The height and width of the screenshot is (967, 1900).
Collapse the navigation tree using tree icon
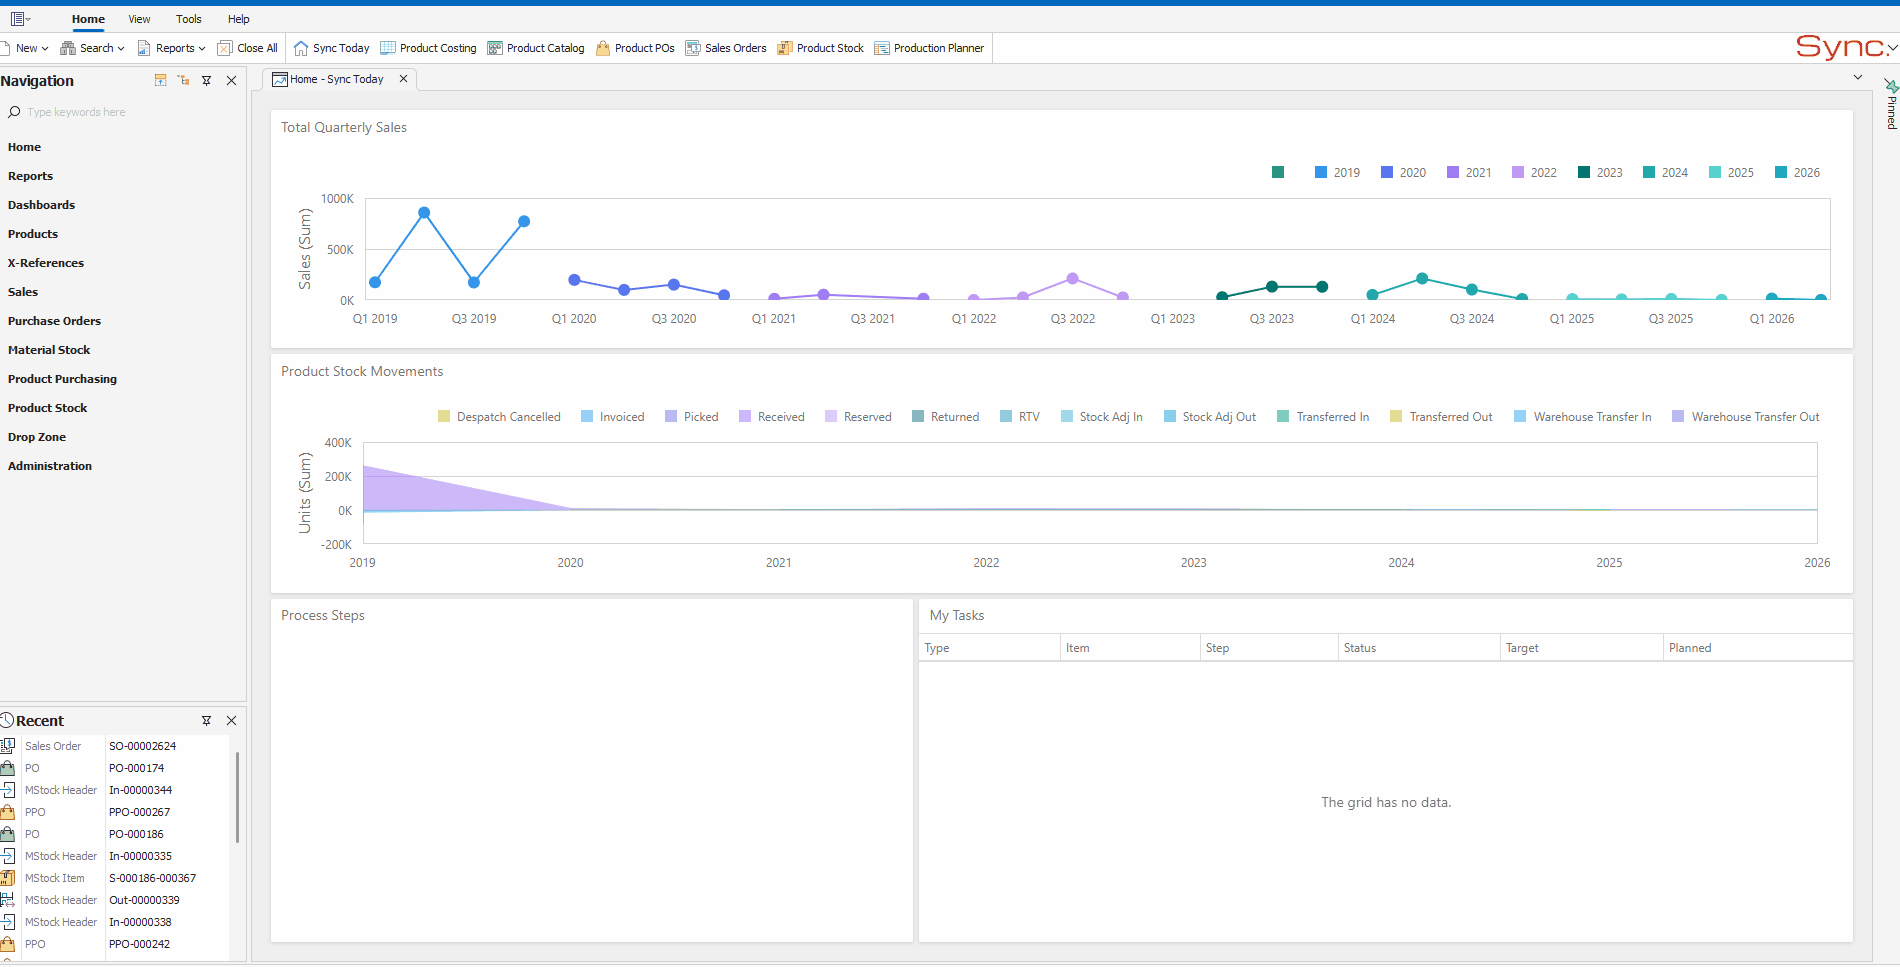tap(183, 80)
